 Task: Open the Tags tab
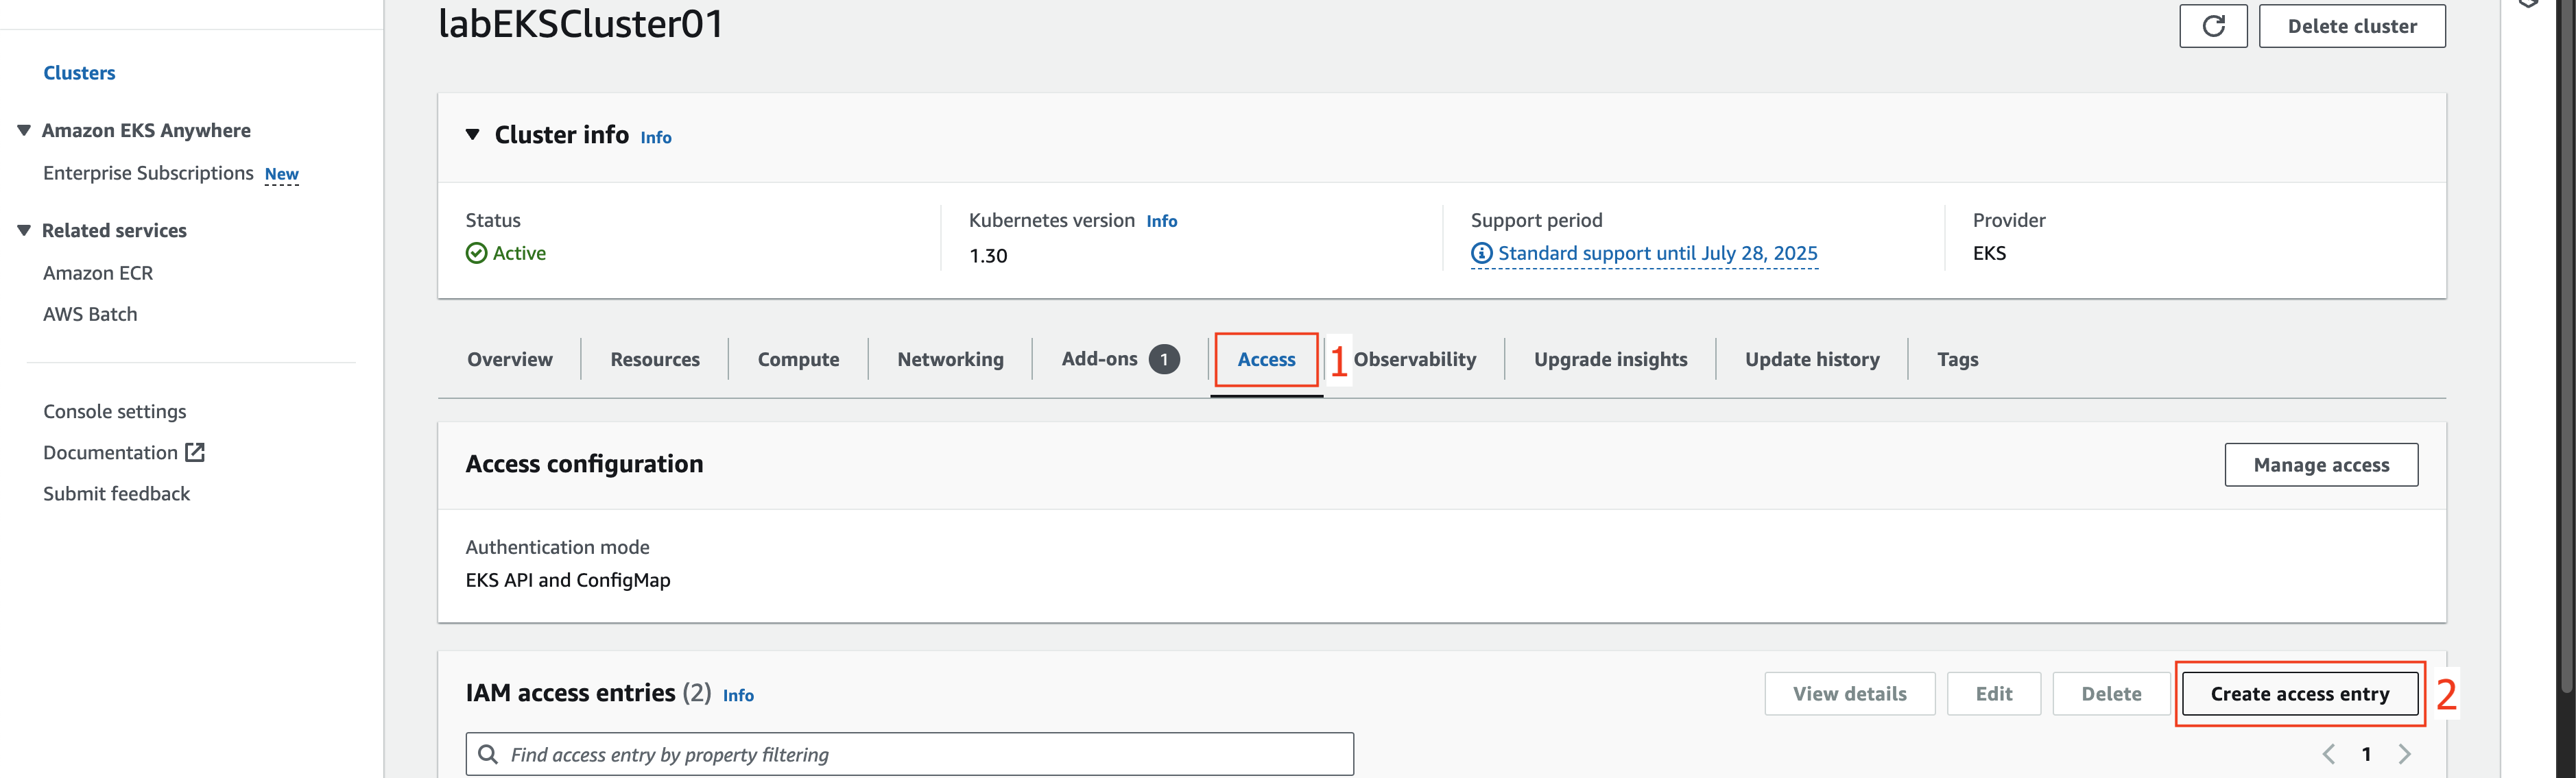pyautogui.click(x=1957, y=359)
